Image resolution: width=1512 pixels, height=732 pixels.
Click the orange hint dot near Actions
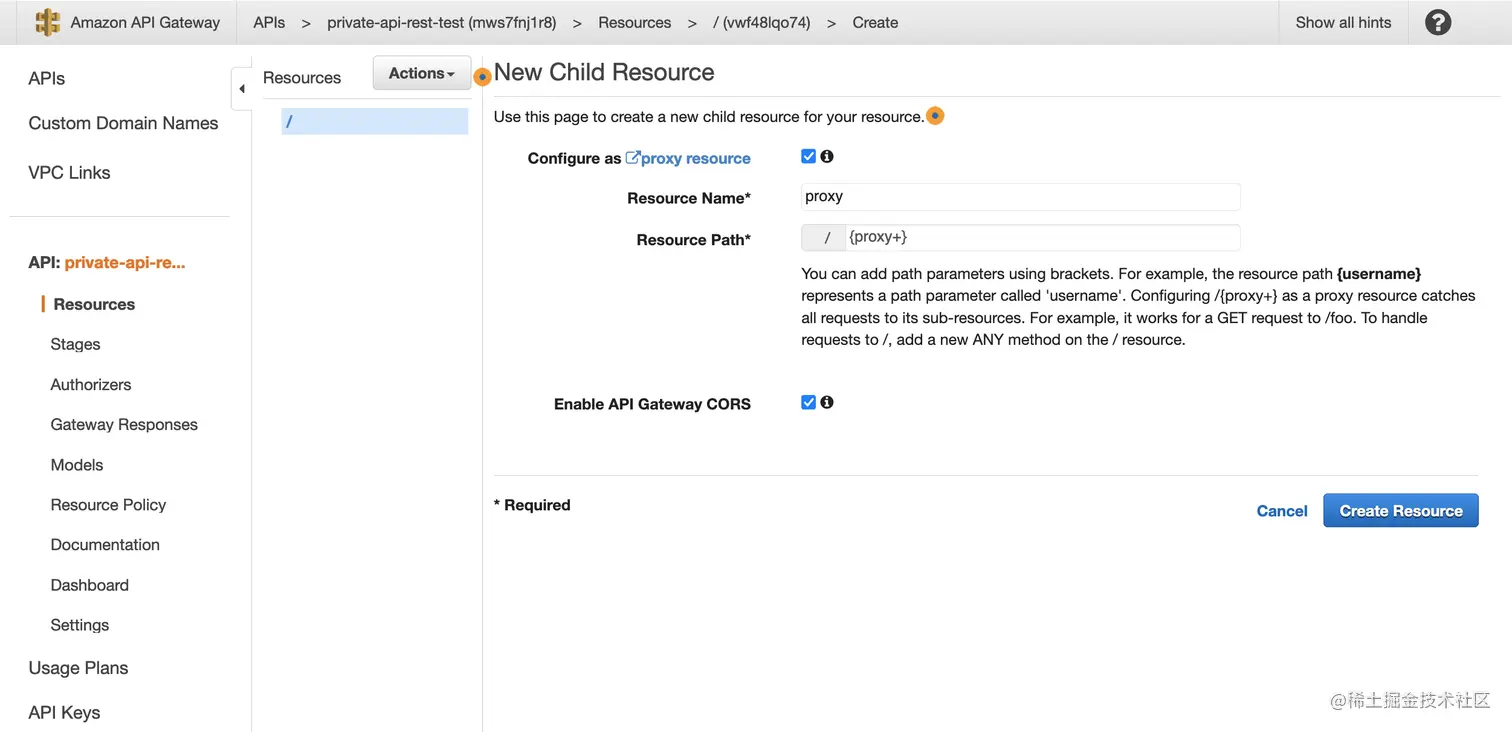[482, 77]
